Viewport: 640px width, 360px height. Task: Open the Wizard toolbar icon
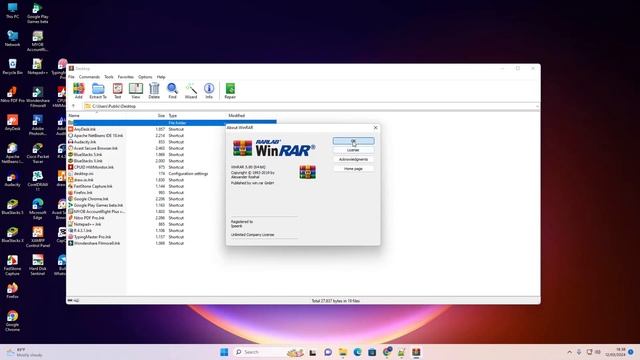point(191,91)
